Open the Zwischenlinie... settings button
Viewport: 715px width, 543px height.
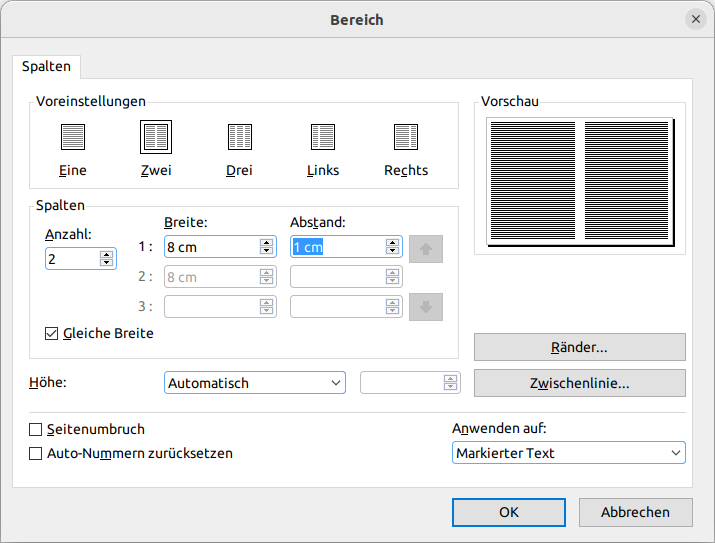580,383
